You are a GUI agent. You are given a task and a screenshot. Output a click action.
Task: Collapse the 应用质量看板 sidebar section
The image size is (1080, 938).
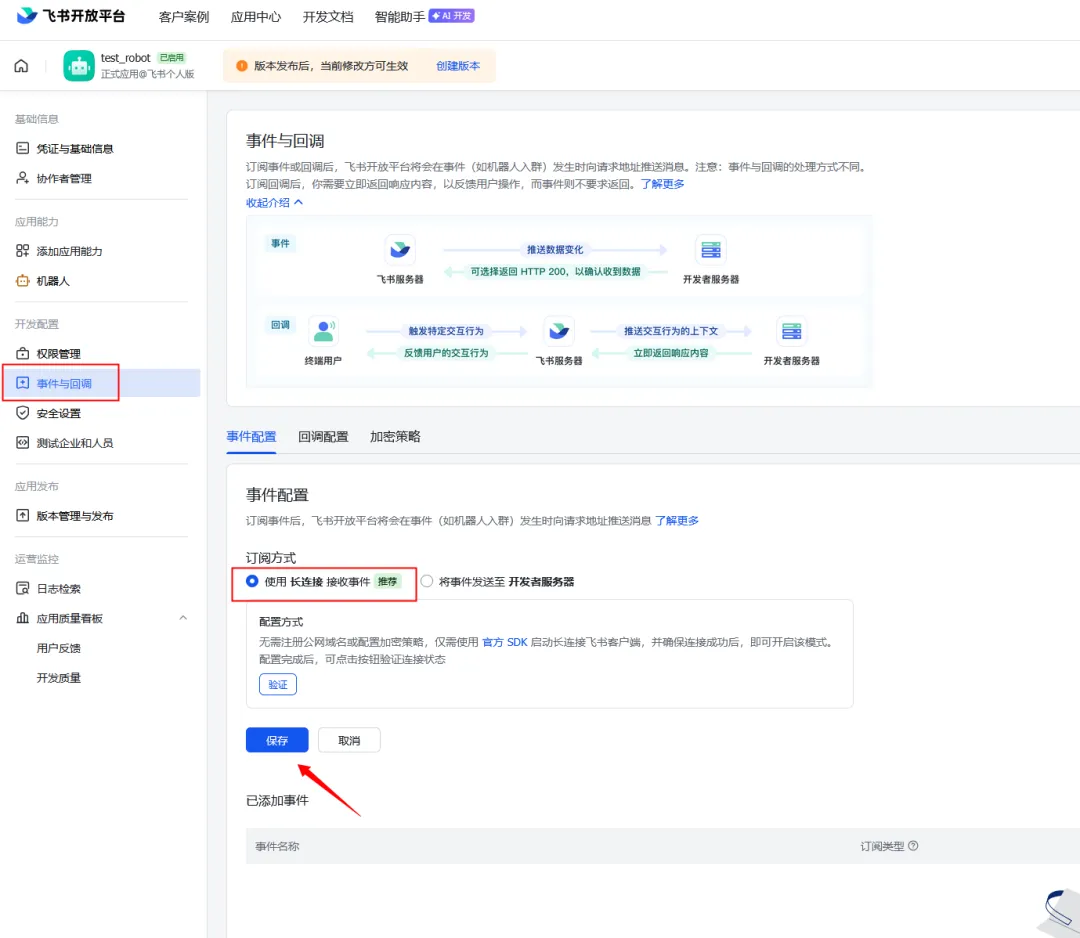point(183,618)
